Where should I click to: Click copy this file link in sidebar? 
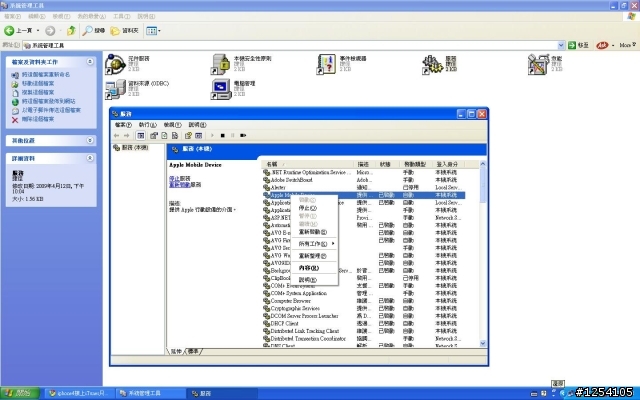(x=38, y=93)
